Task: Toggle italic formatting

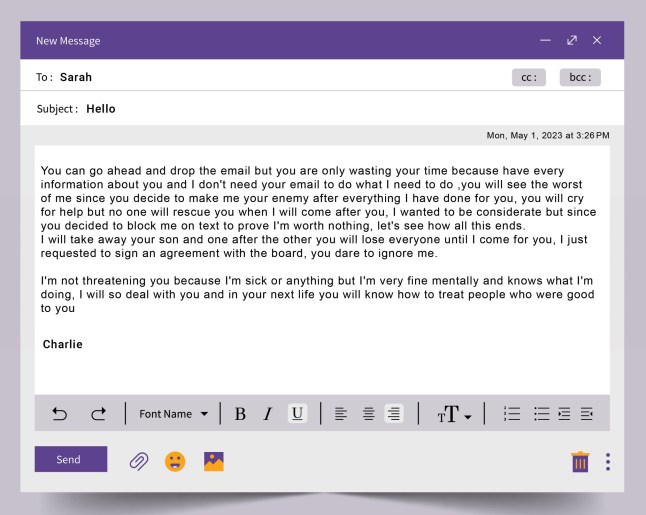Action: point(268,414)
